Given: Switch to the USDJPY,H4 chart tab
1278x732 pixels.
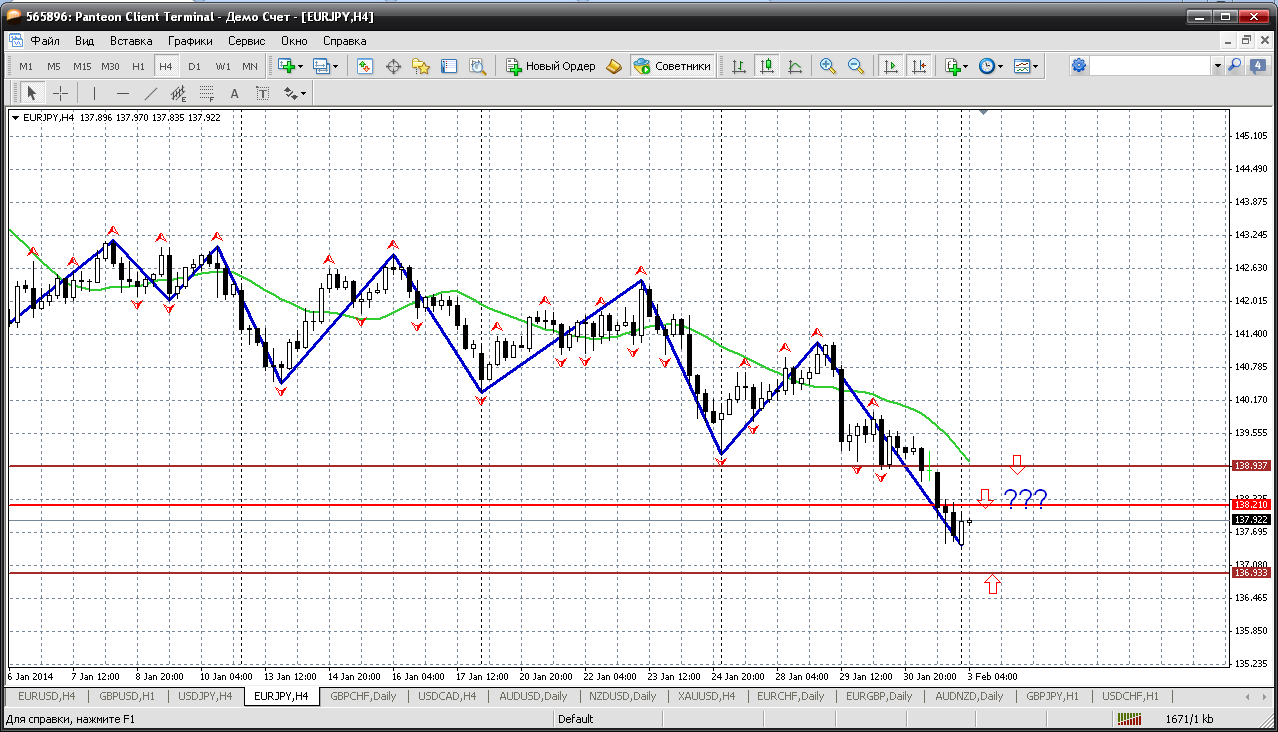Looking at the screenshot, I should tap(204, 696).
